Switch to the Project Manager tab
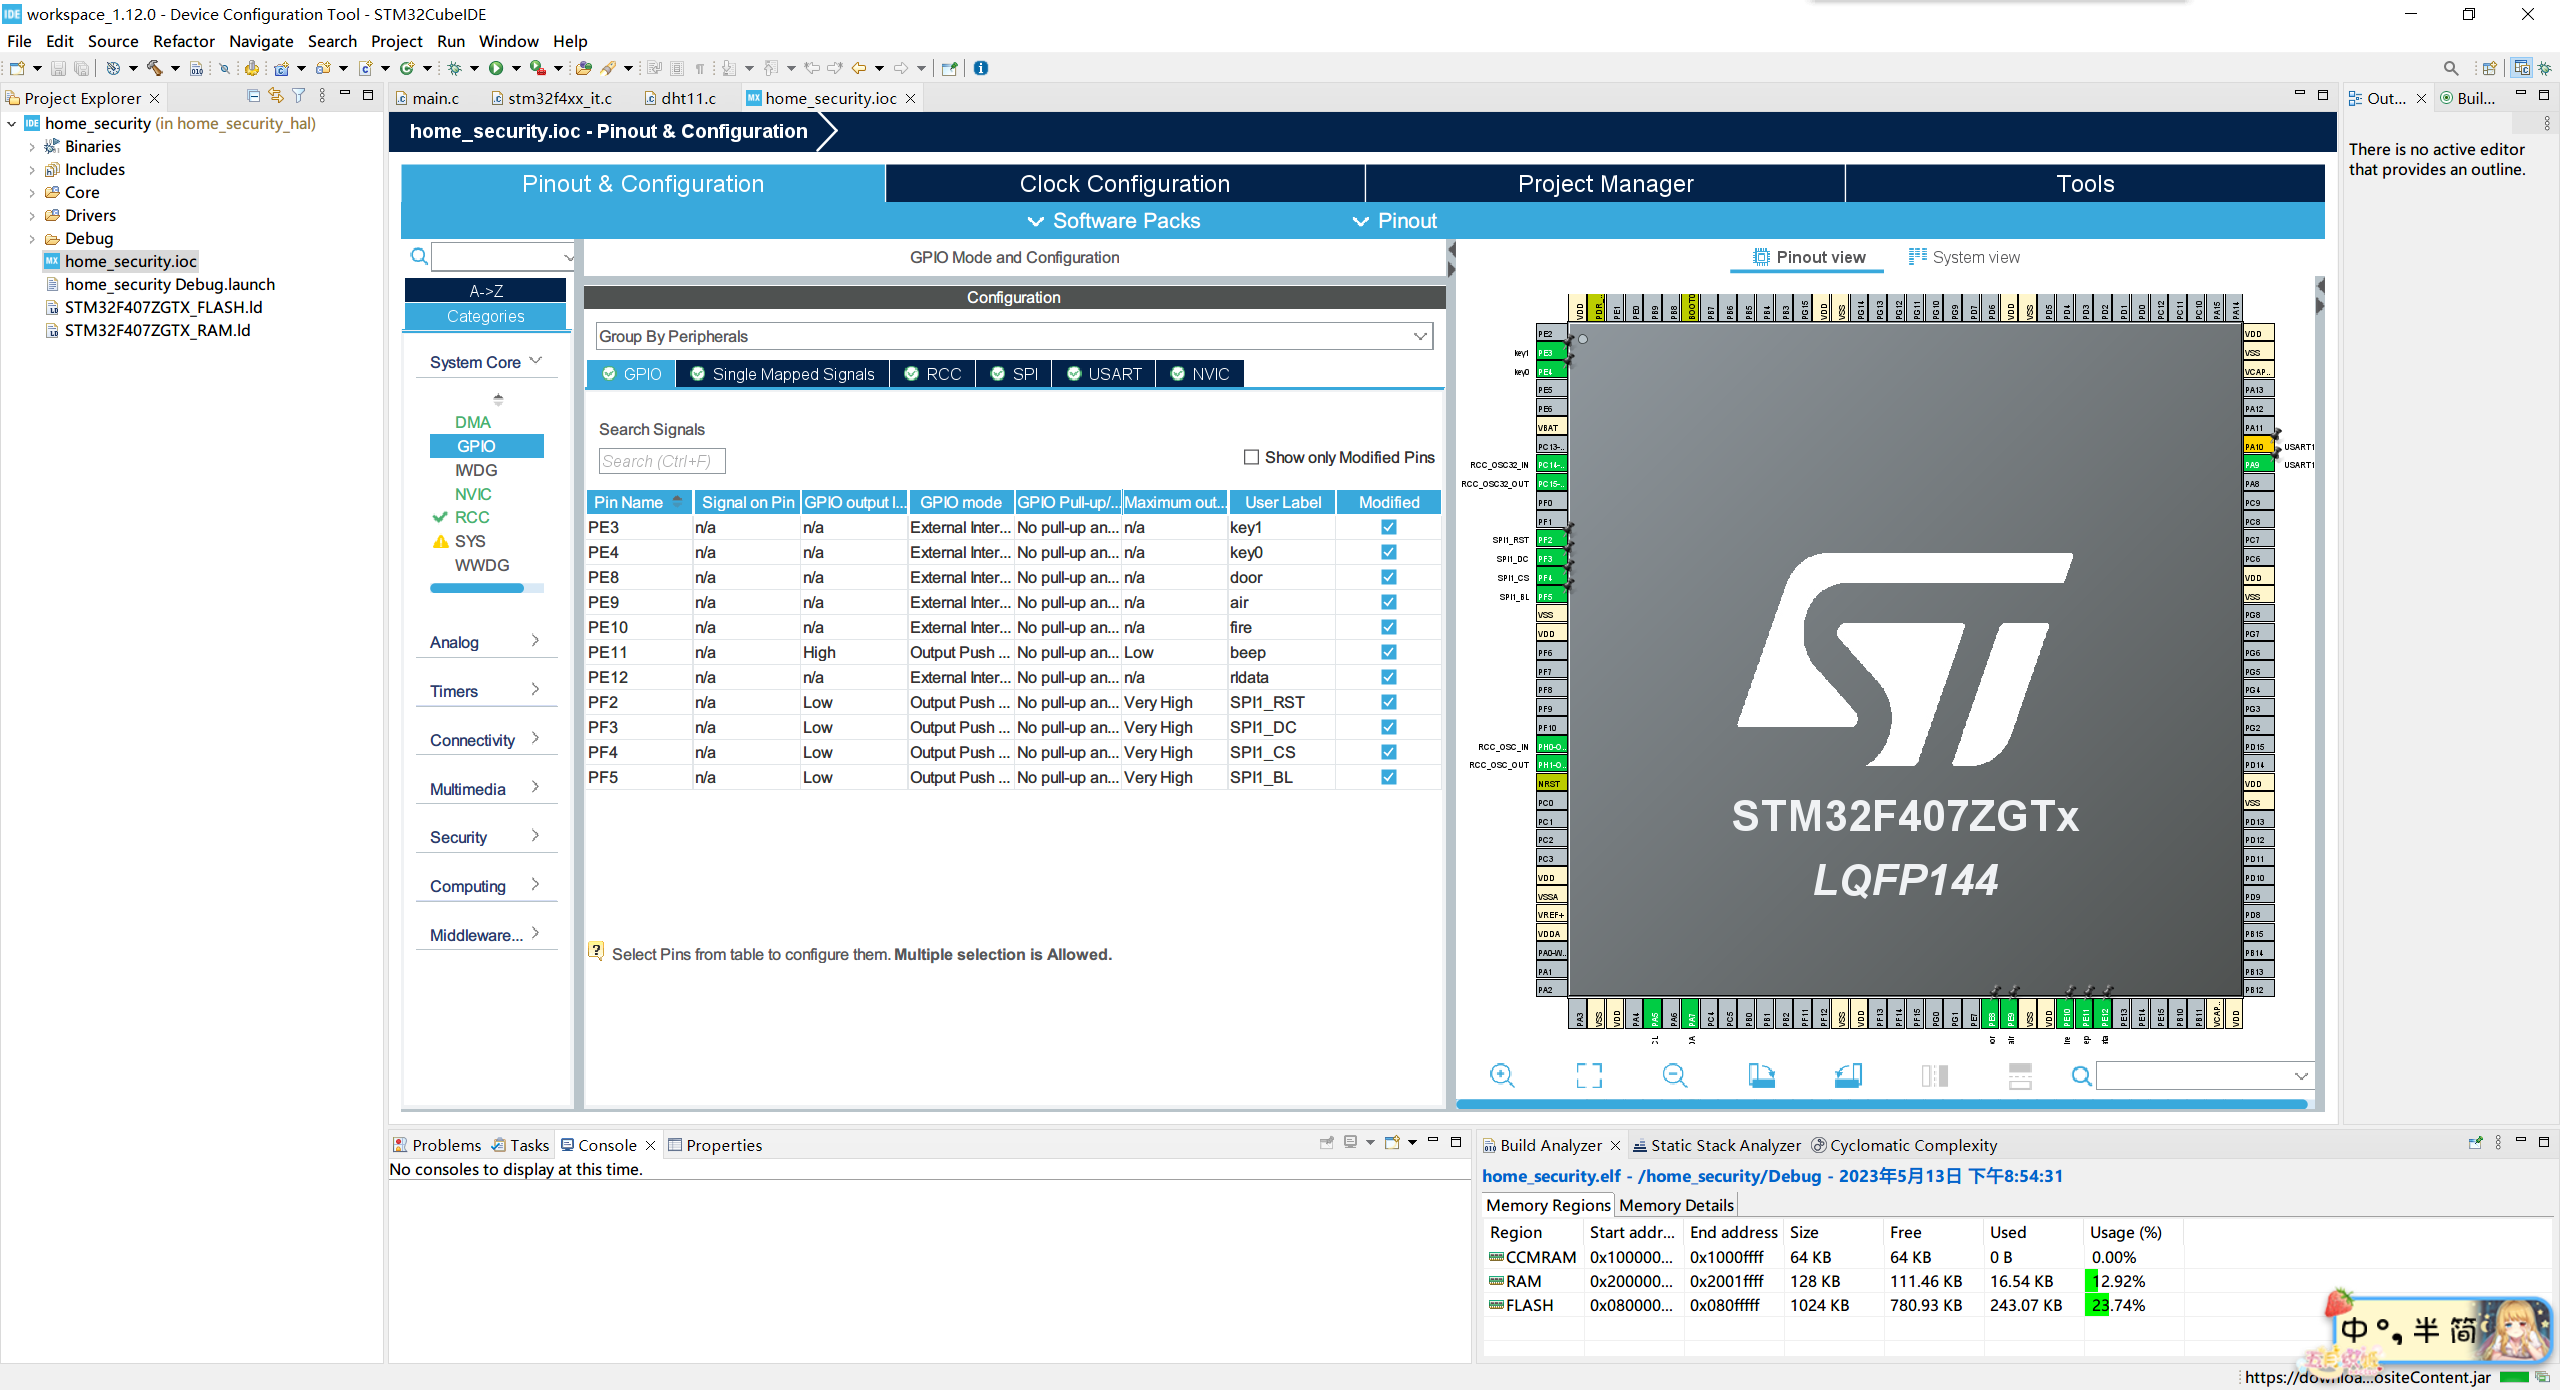Screen dimensions: 2560x1390 (x=1605, y=184)
